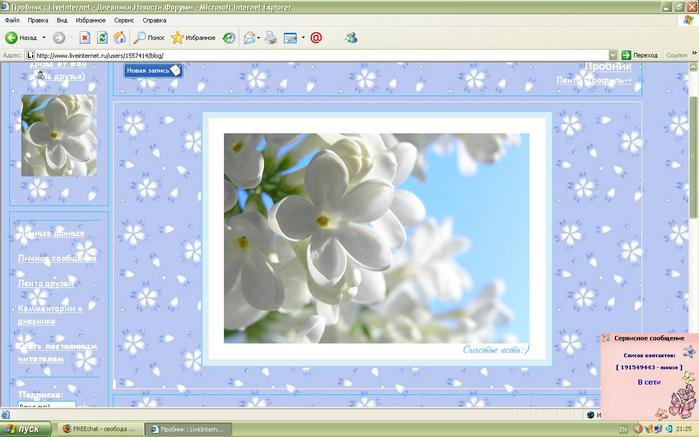Switch to Пробник LiveInternet taskbar button
This screenshot has height=437, width=699.
tap(190, 429)
